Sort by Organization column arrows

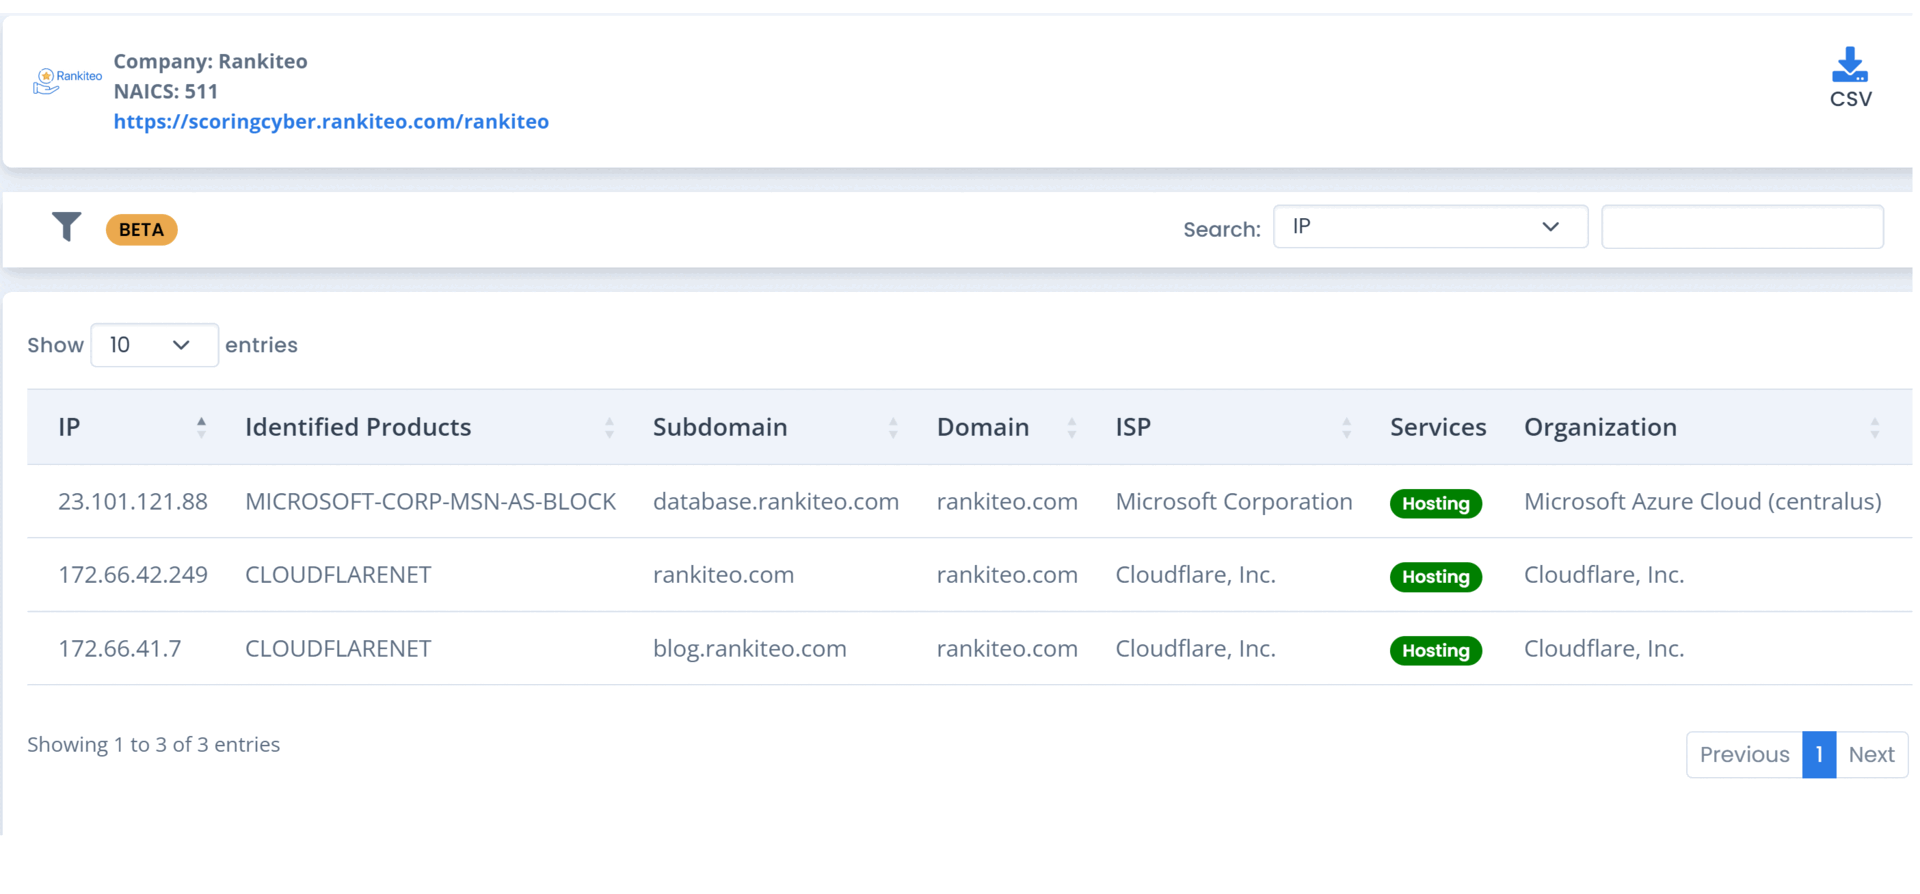(x=1874, y=428)
